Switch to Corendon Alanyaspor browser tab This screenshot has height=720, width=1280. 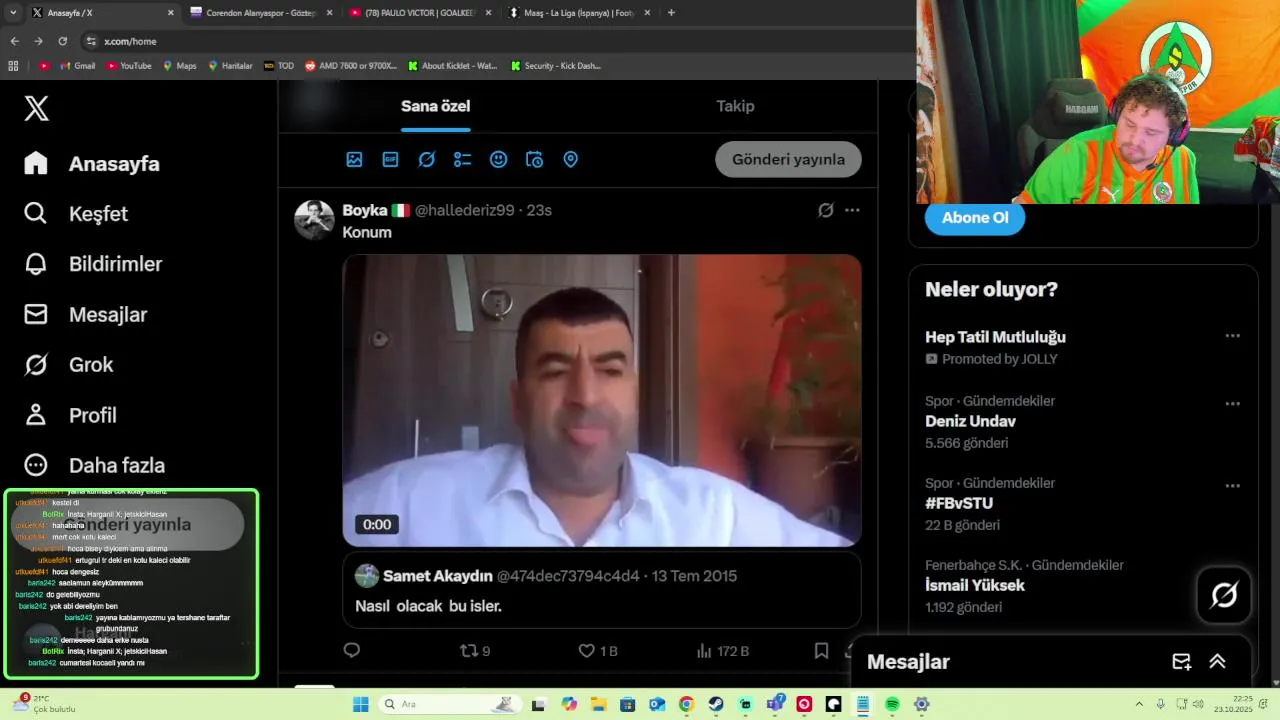click(262, 13)
